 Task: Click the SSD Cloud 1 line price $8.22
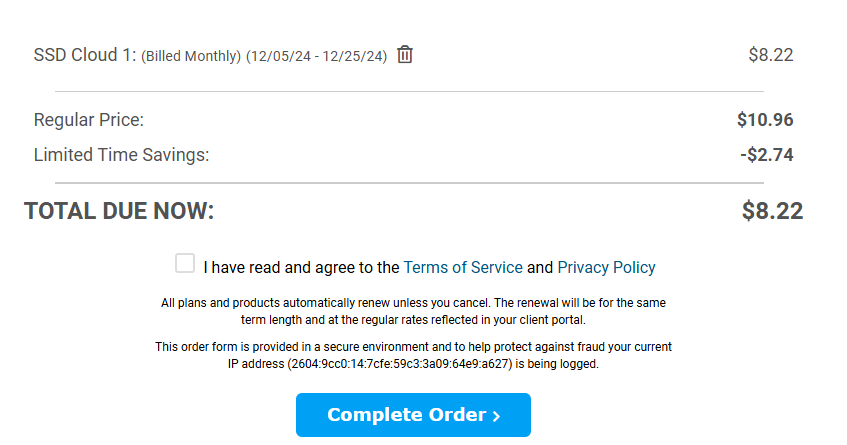coord(770,55)
